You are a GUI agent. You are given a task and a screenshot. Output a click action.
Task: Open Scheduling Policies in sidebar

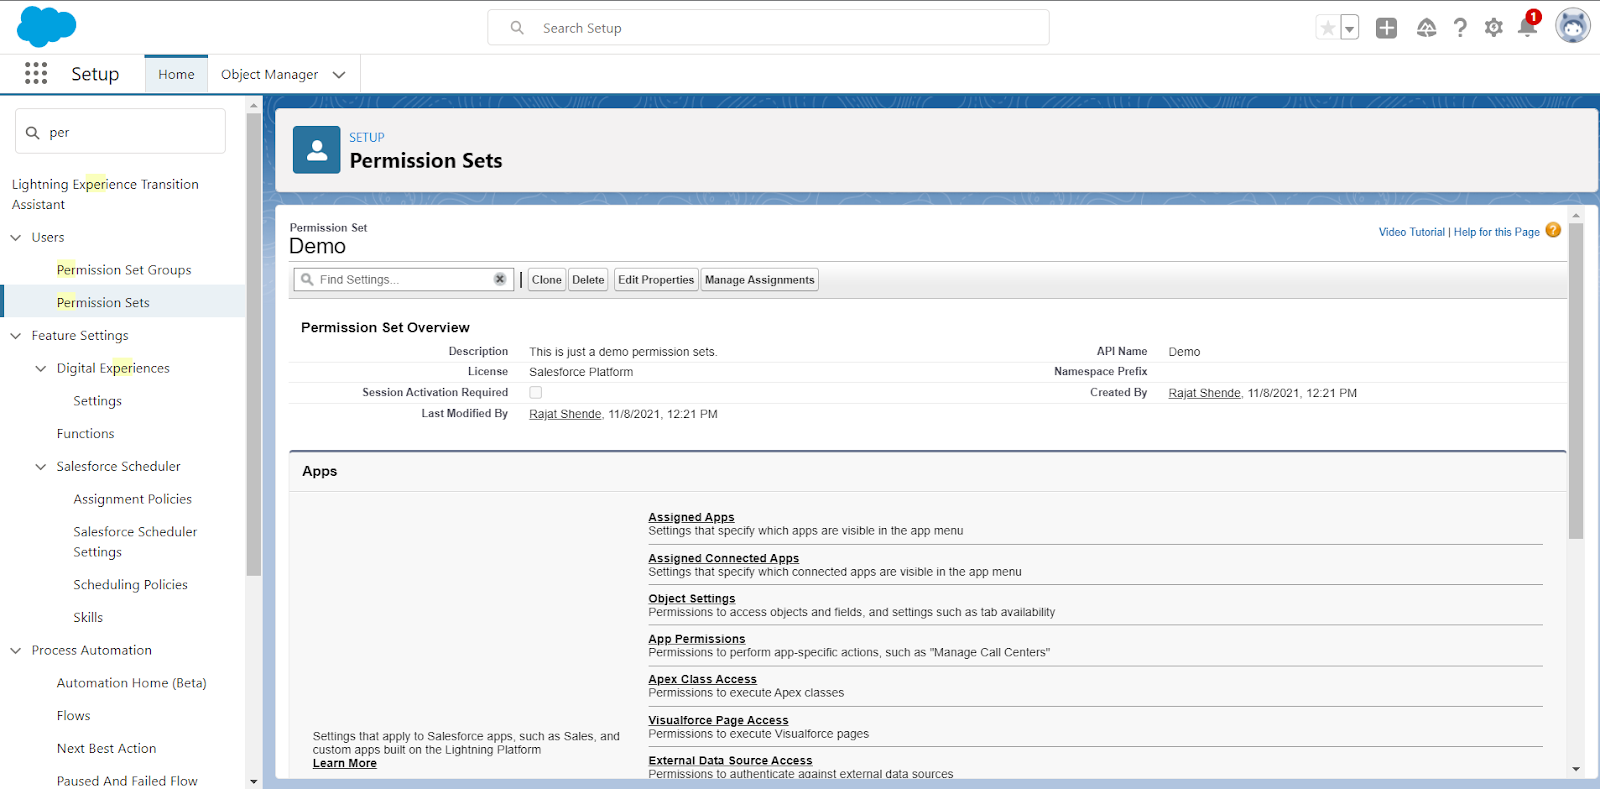click(x=130, y=584)
